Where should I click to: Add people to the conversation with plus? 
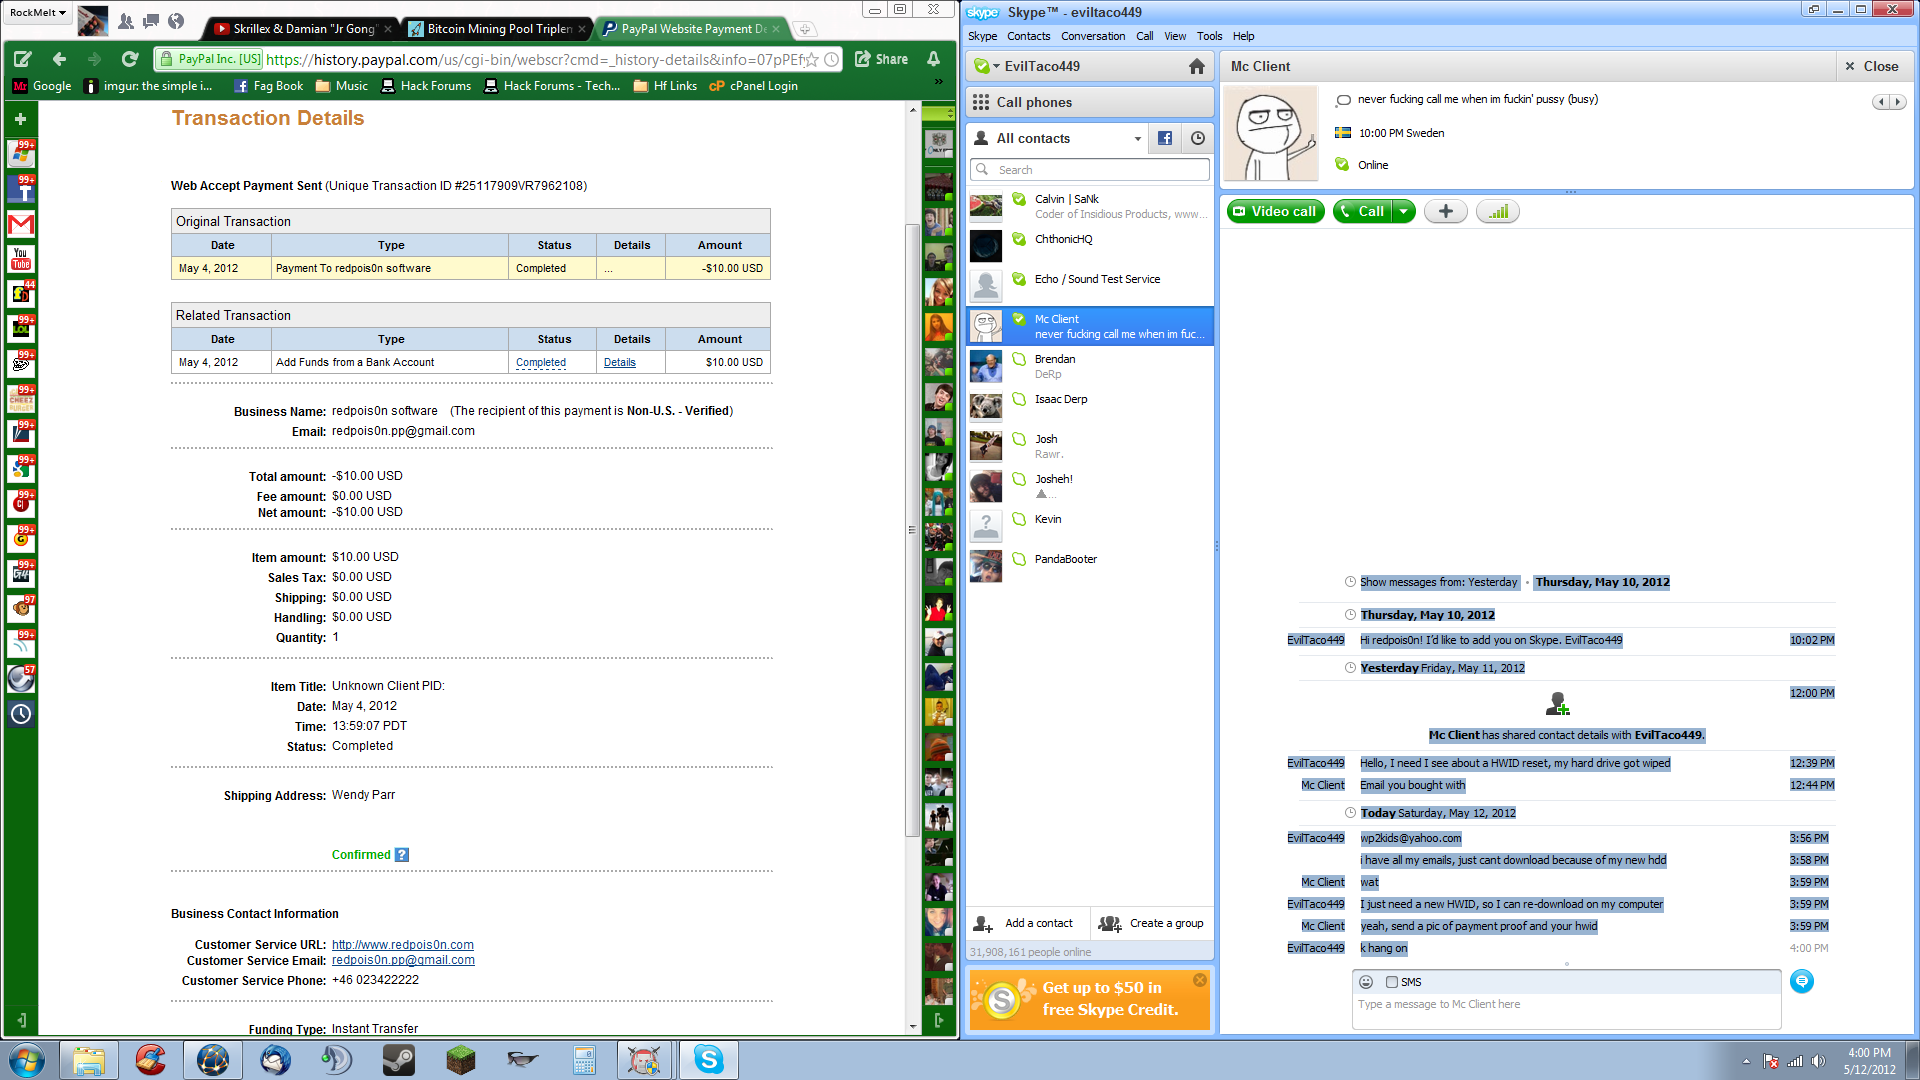pos(1445,211)
